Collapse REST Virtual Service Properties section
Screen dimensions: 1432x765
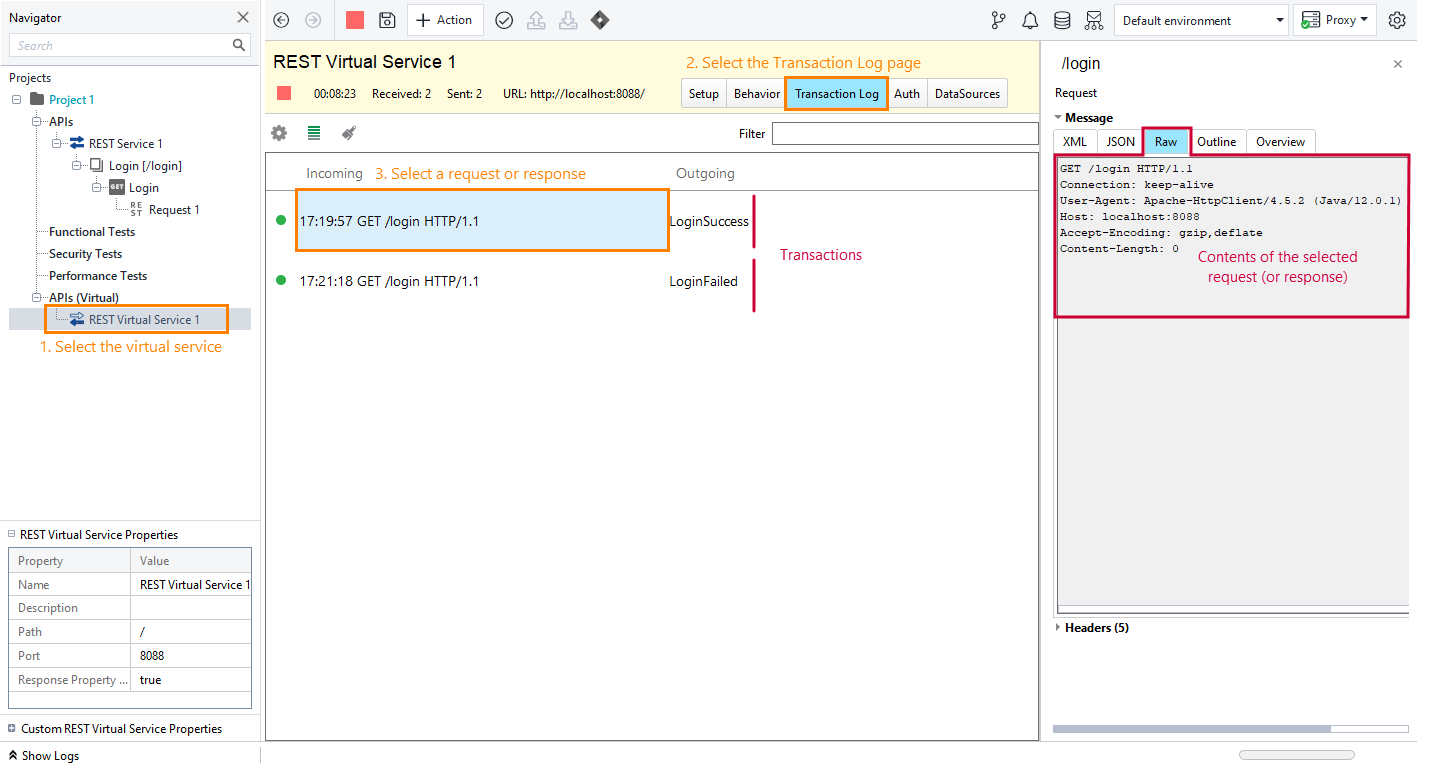pos(12,535)
